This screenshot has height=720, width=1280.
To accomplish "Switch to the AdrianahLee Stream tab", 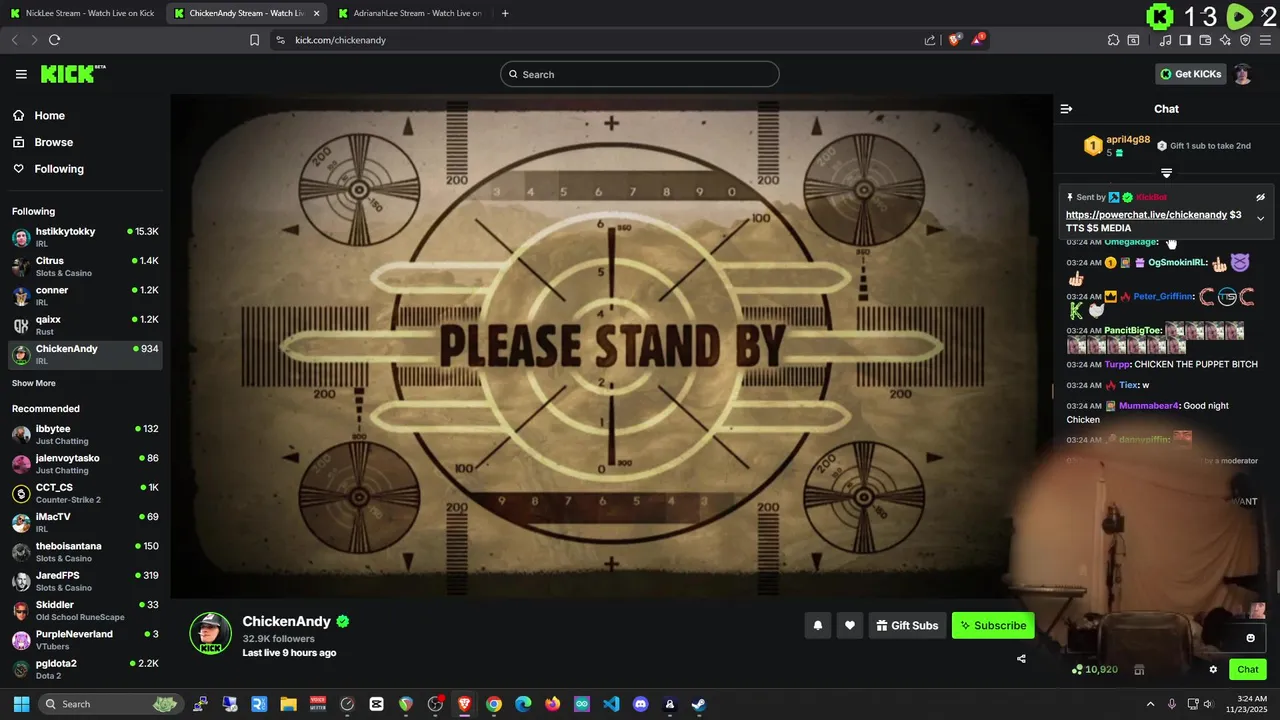I will point(410,13).
